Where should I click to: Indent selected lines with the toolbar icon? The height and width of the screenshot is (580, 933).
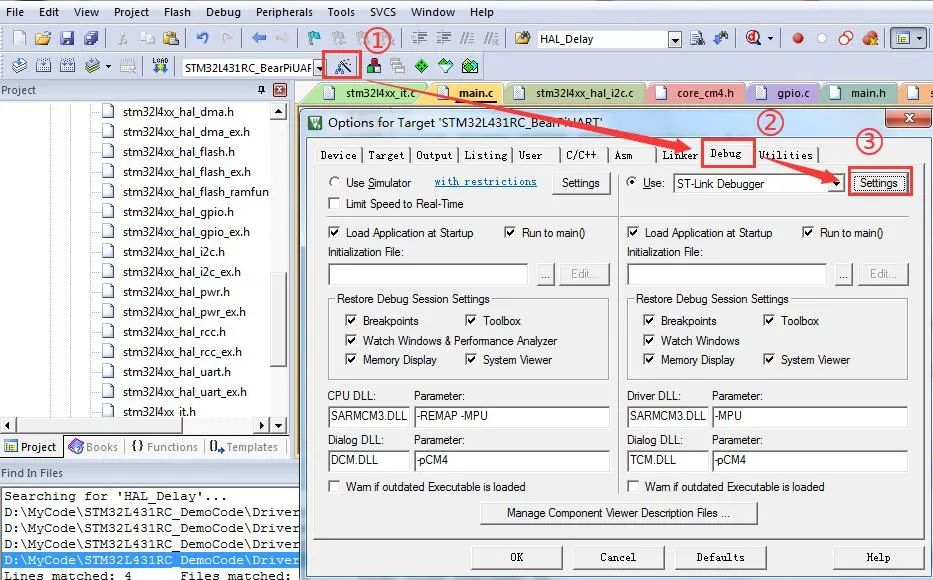tap(419, 39)
